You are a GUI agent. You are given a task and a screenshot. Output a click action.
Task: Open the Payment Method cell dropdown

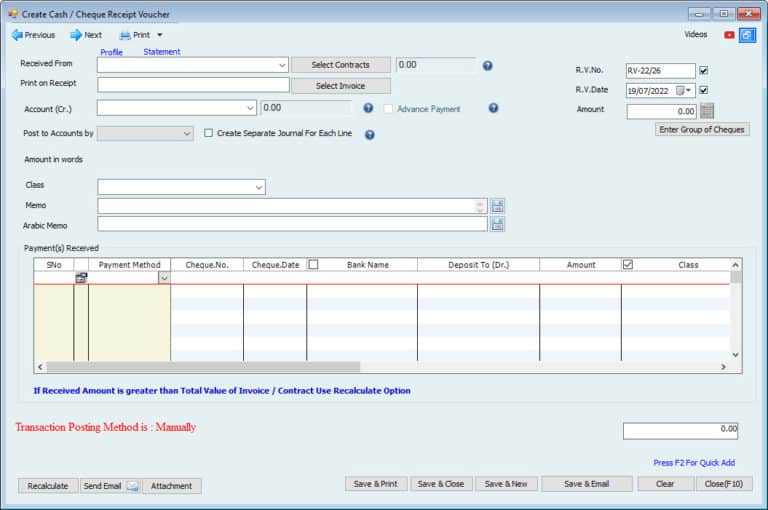click(164, 278)
